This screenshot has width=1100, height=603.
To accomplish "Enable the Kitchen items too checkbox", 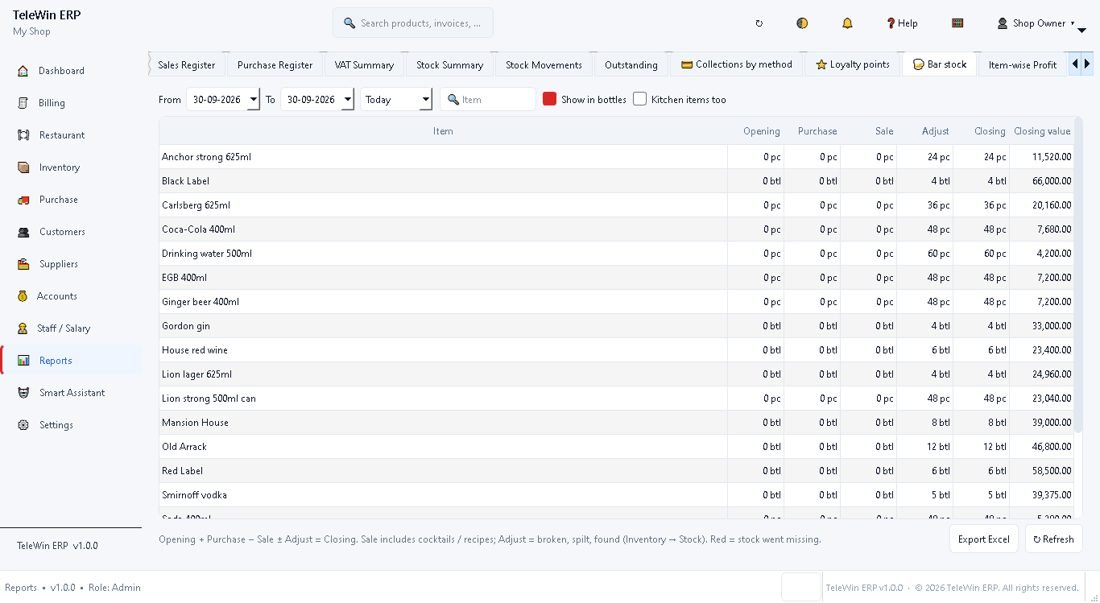I will click(x=640, y=100).
